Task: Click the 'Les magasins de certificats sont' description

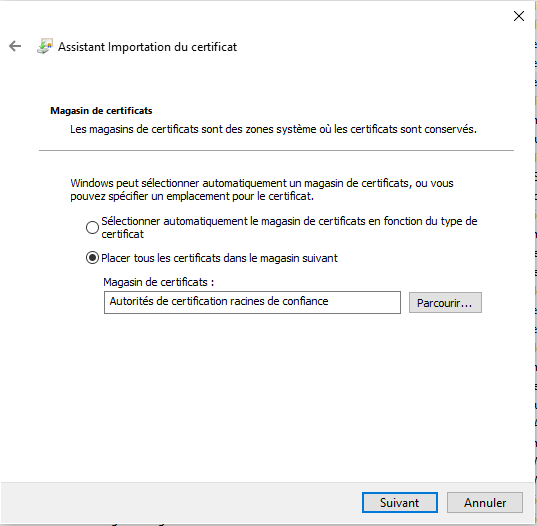Action: 273,129
